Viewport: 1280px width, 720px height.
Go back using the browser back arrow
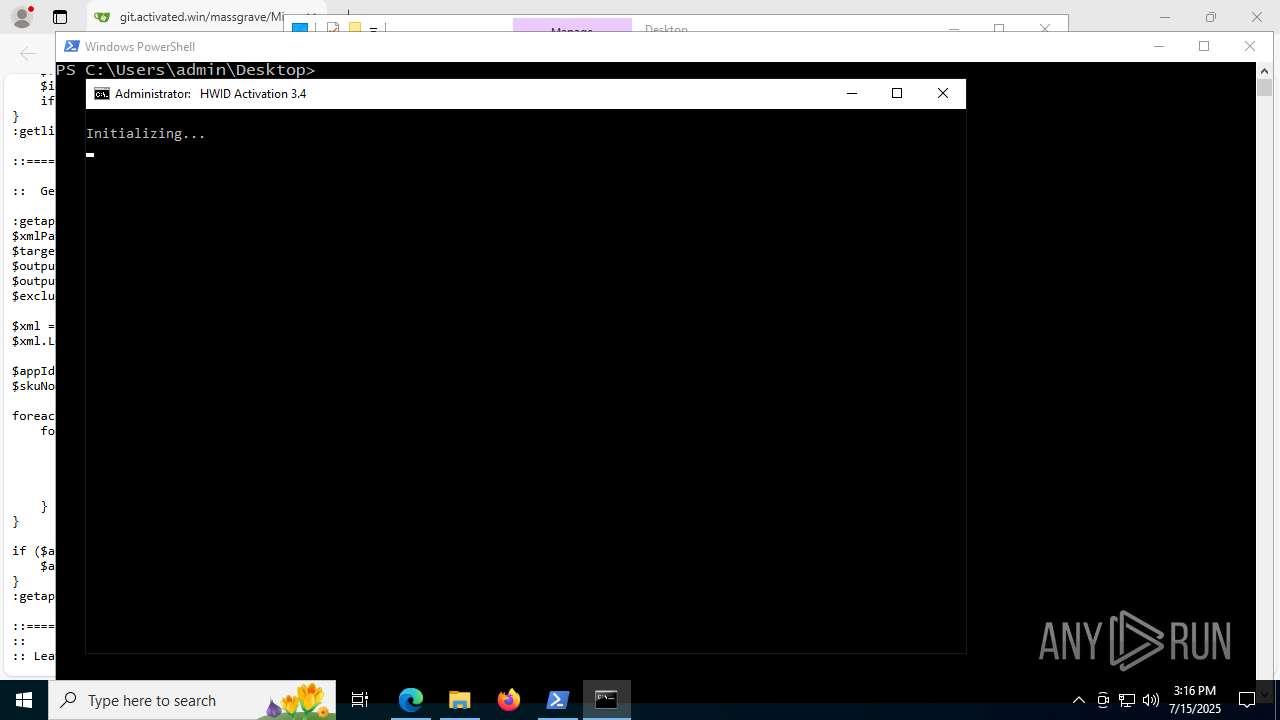pos(28,54)
